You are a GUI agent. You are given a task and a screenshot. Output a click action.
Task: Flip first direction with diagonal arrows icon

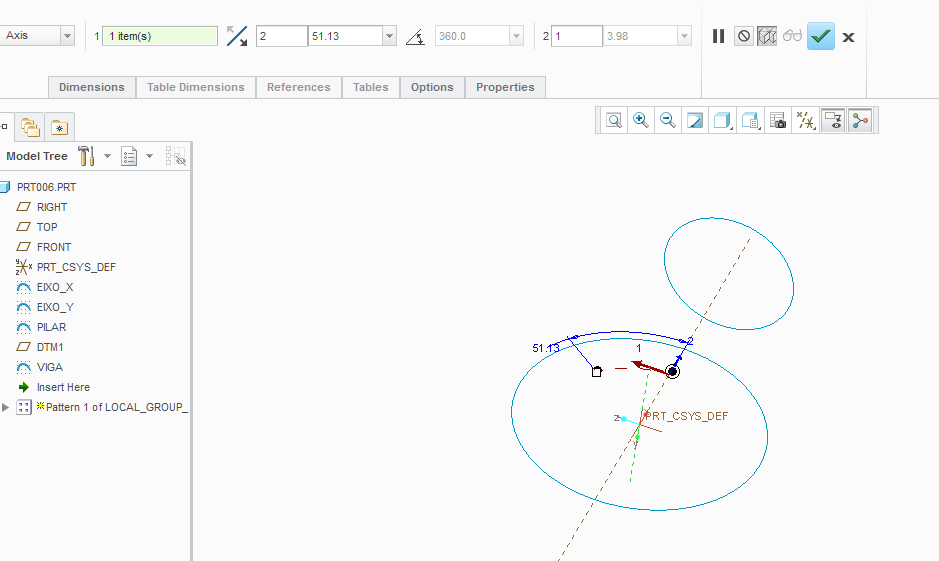[x=237, y=36]
